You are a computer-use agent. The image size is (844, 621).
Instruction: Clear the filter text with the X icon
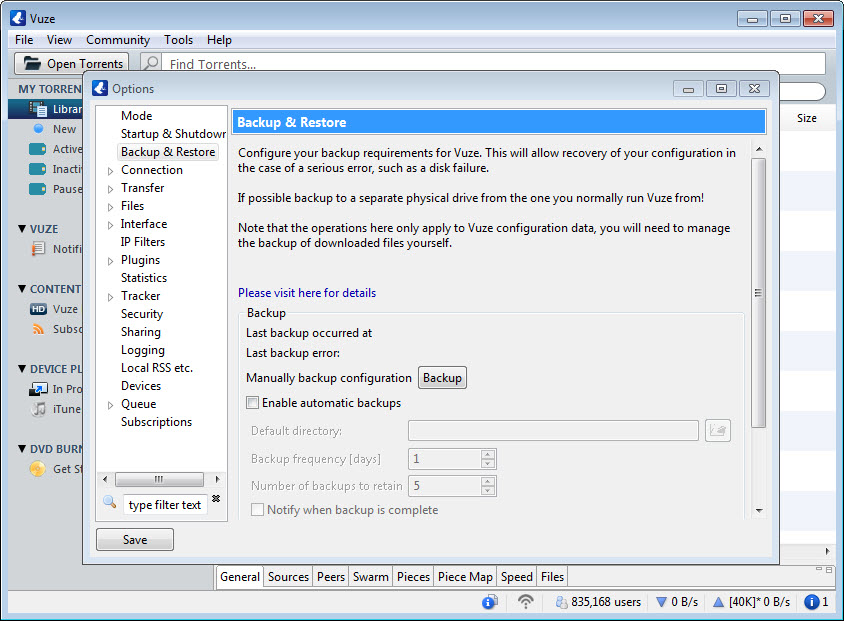coord(216,498)
